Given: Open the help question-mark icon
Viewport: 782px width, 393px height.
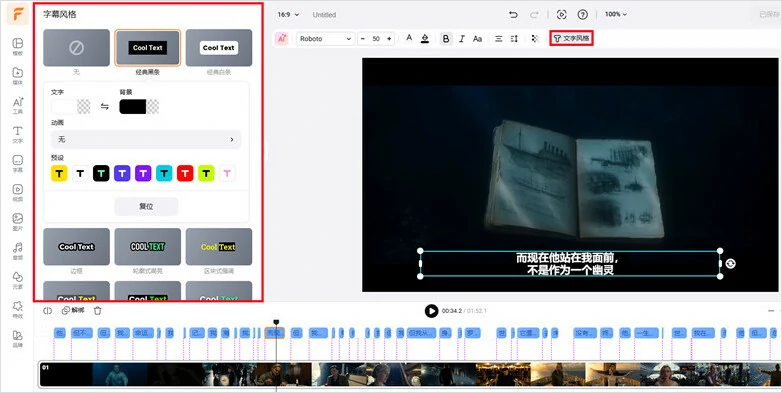Looking at the screenshot, I should 583,14.
